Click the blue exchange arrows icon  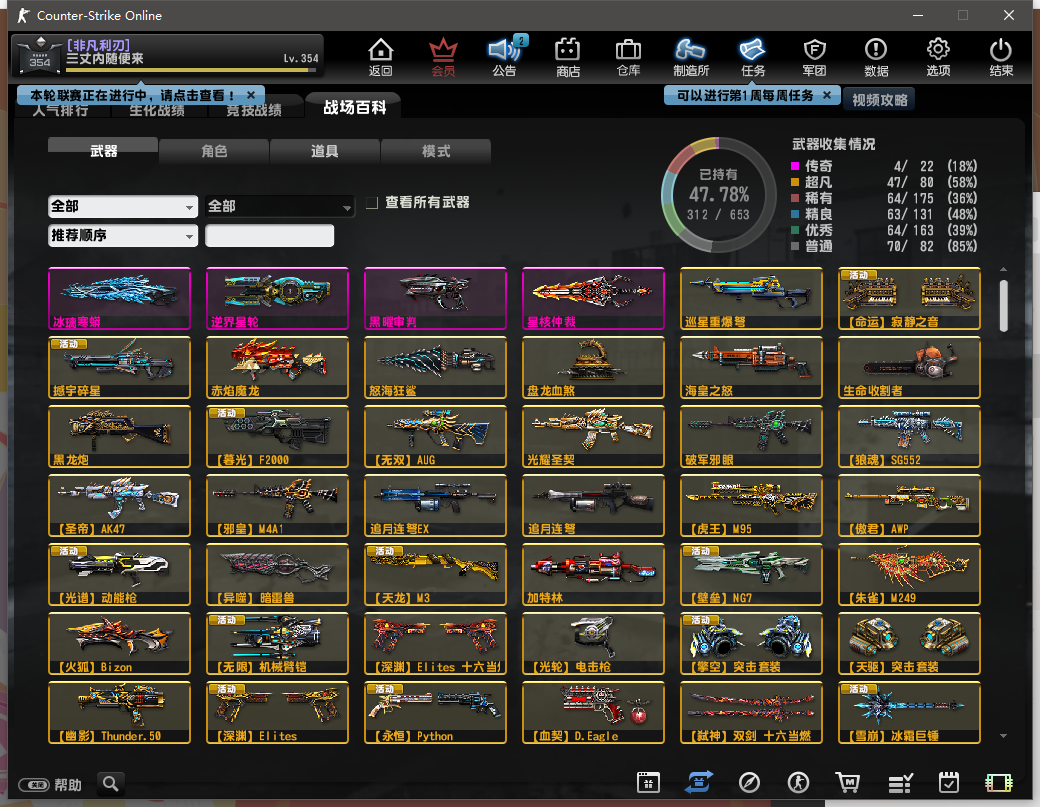coord(699,782)
